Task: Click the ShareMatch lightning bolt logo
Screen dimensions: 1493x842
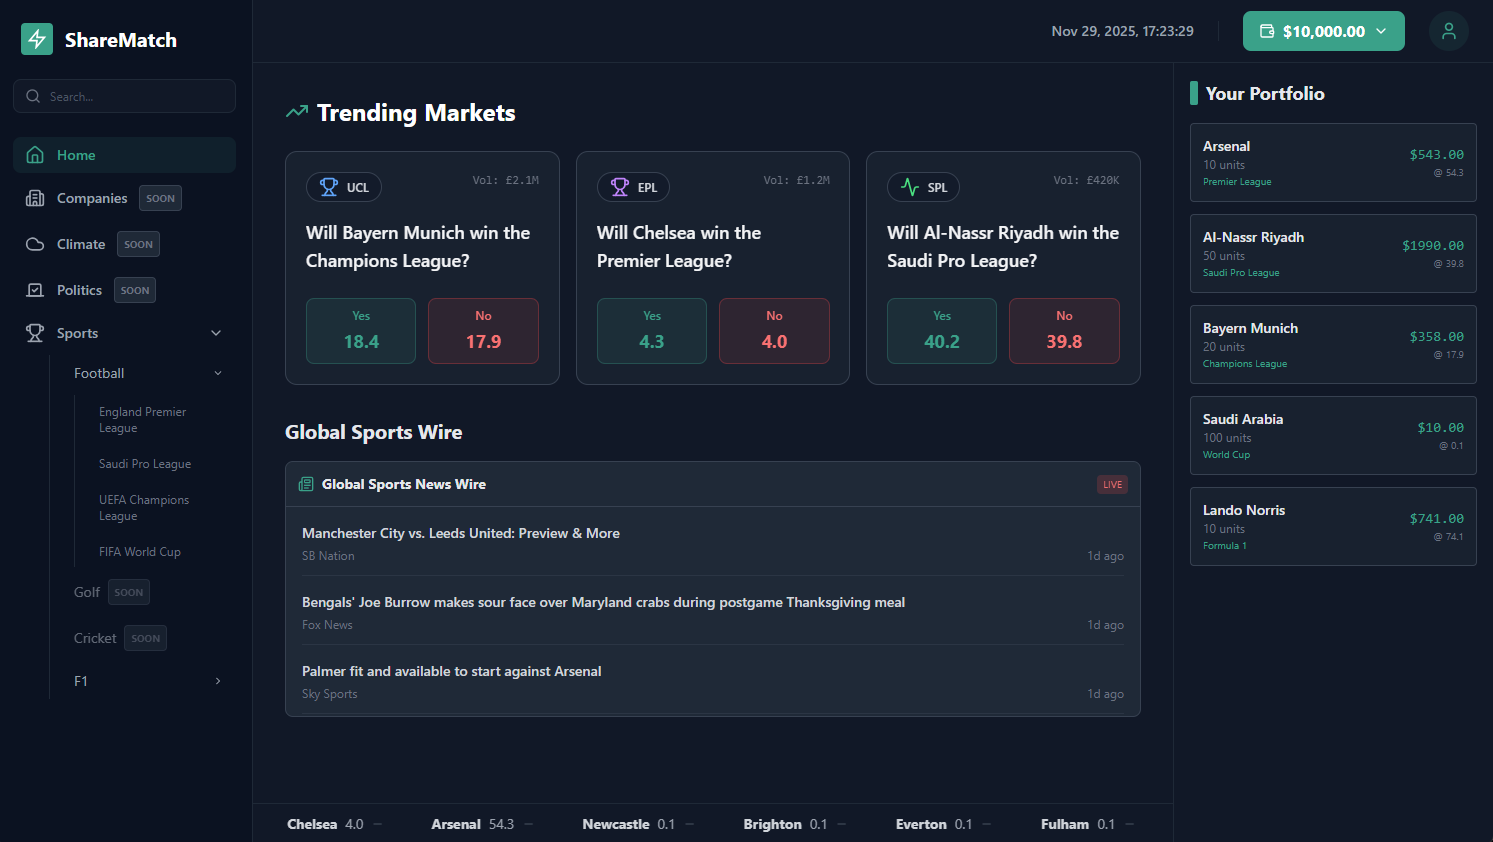Action: (36, 39)
